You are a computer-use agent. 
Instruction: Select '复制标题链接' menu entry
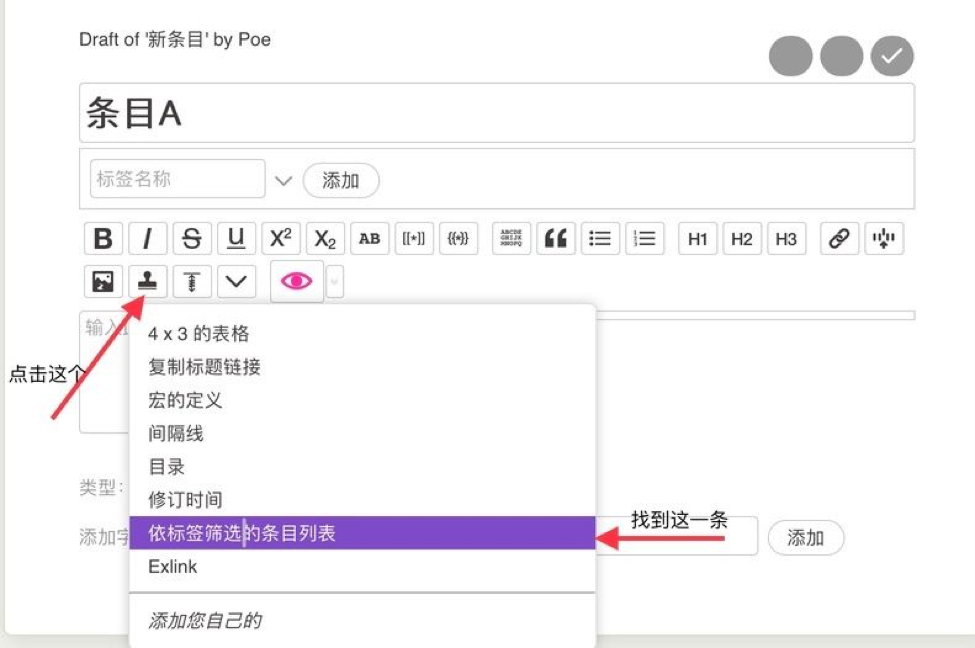click(x=363, y=367)
